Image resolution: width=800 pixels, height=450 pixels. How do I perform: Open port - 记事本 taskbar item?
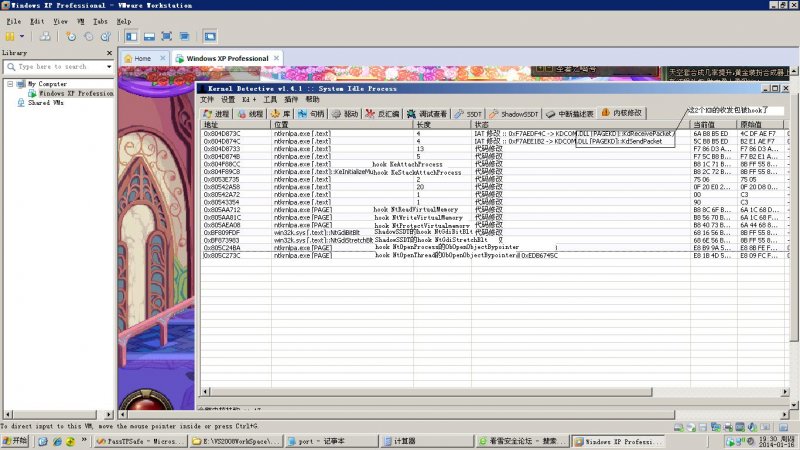click(331, 441)
